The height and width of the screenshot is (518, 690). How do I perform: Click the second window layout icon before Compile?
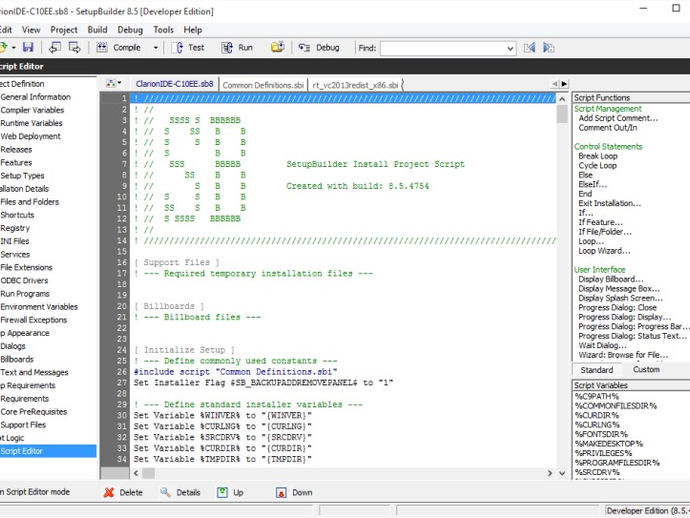tap(75, 47)
